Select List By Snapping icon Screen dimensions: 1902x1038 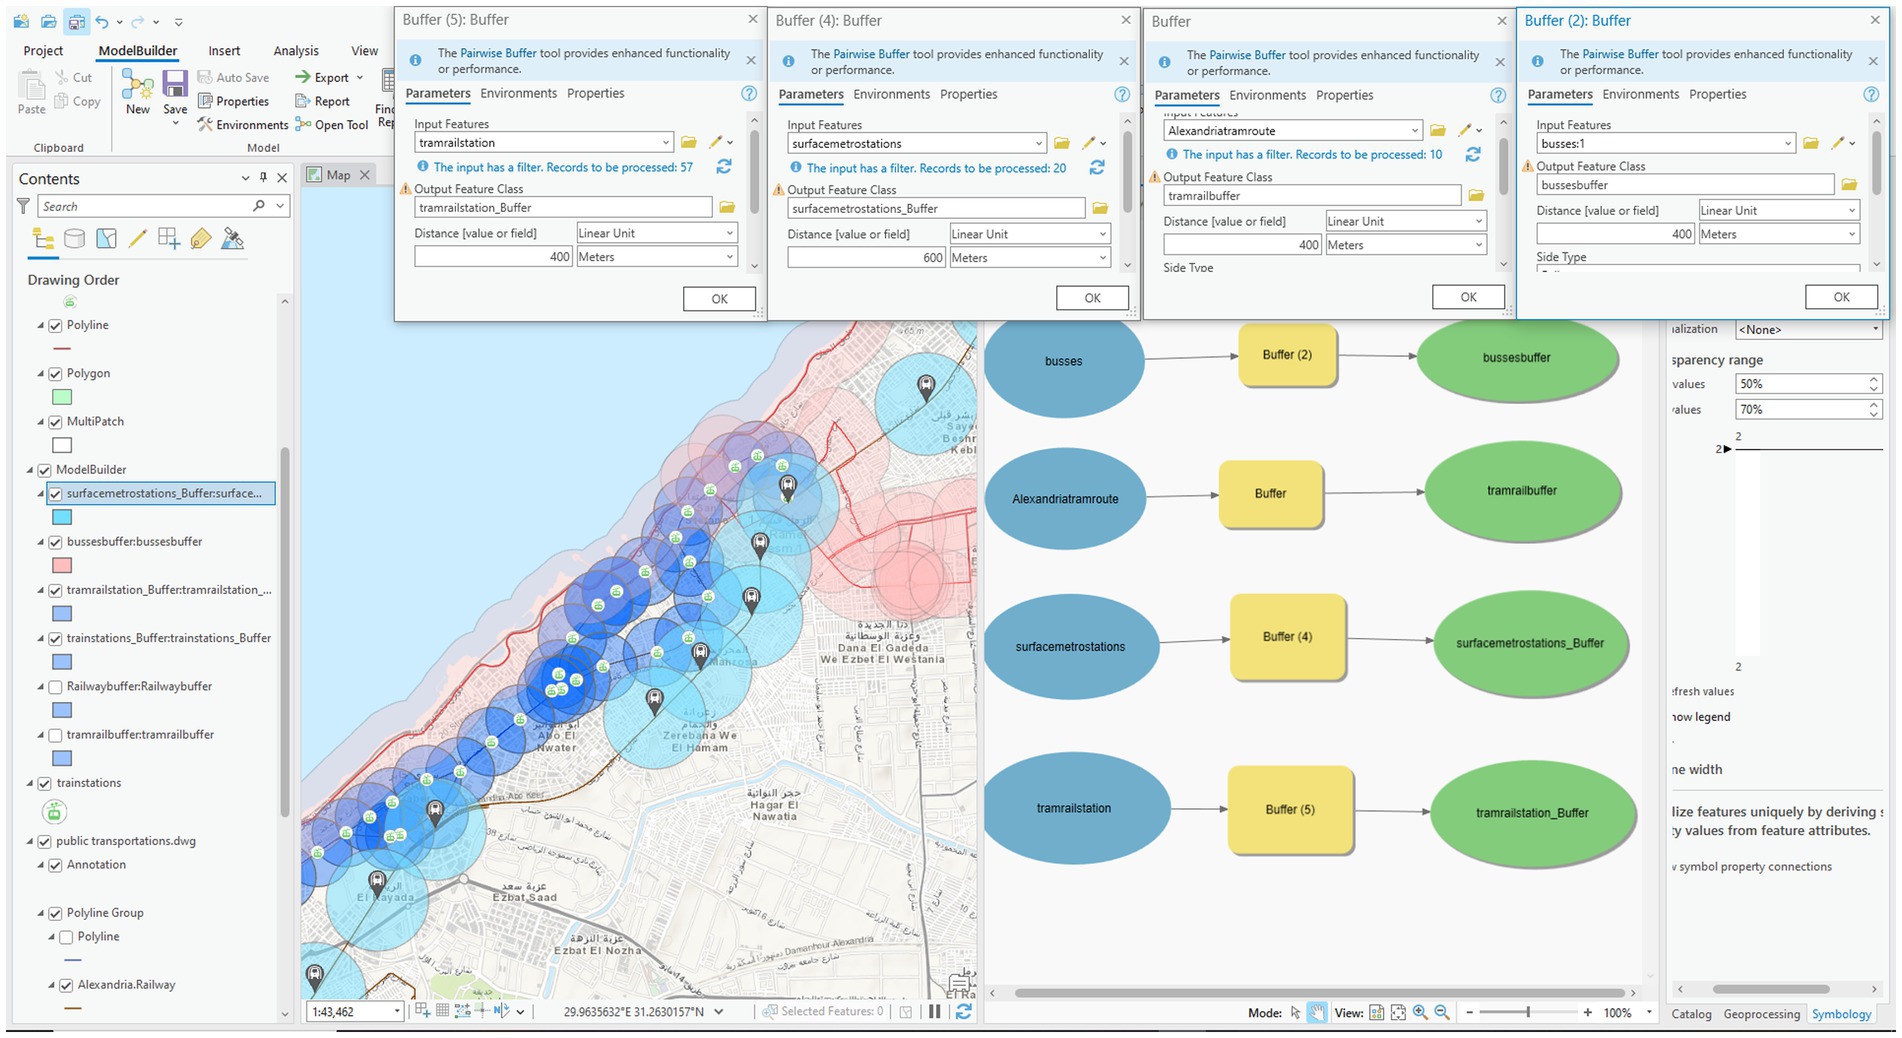(x=169, y=239)
